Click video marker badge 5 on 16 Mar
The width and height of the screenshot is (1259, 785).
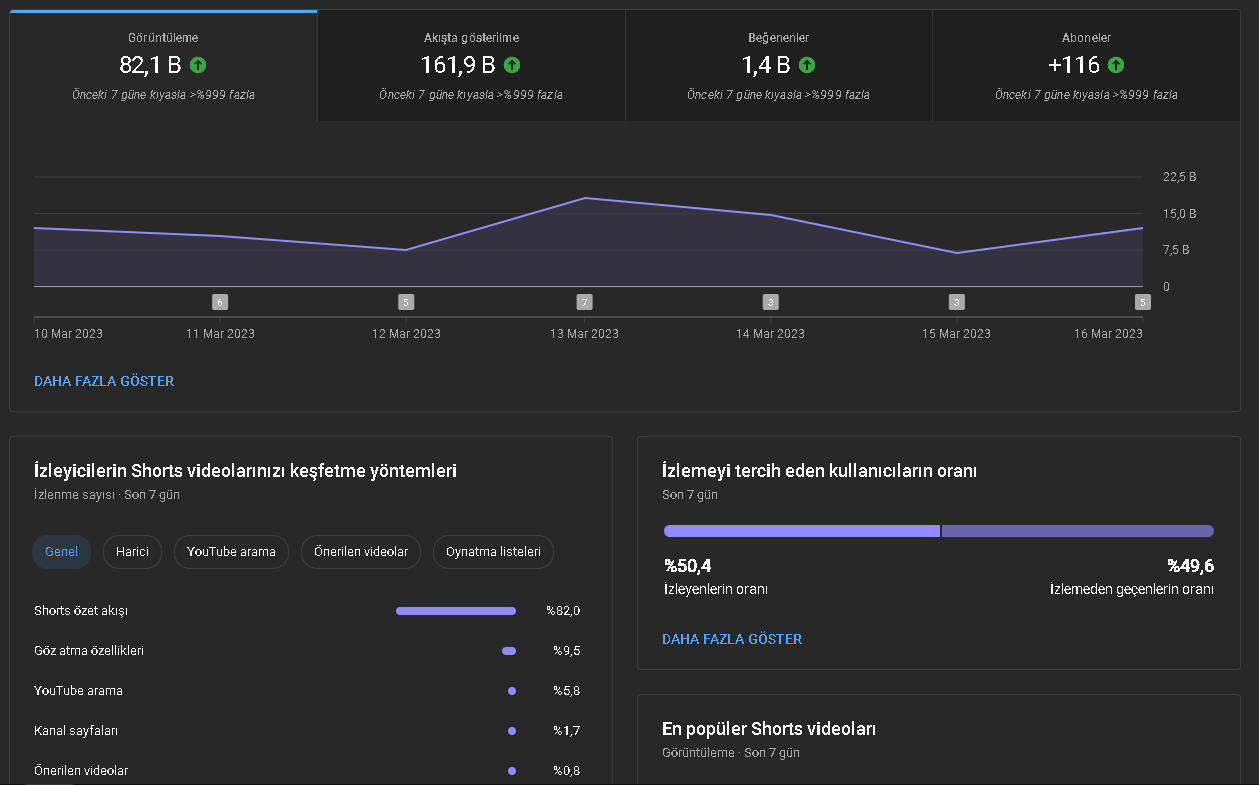1142,302
